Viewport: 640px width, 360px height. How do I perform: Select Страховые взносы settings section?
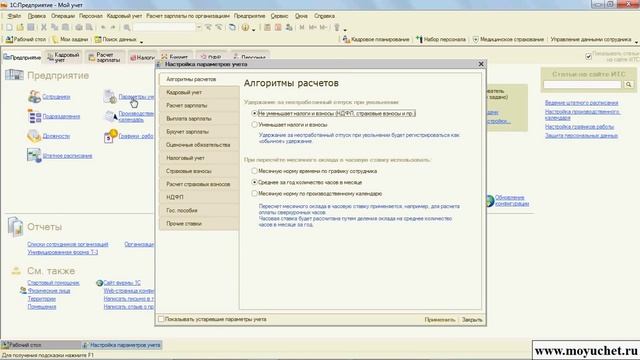pos(199,171)
